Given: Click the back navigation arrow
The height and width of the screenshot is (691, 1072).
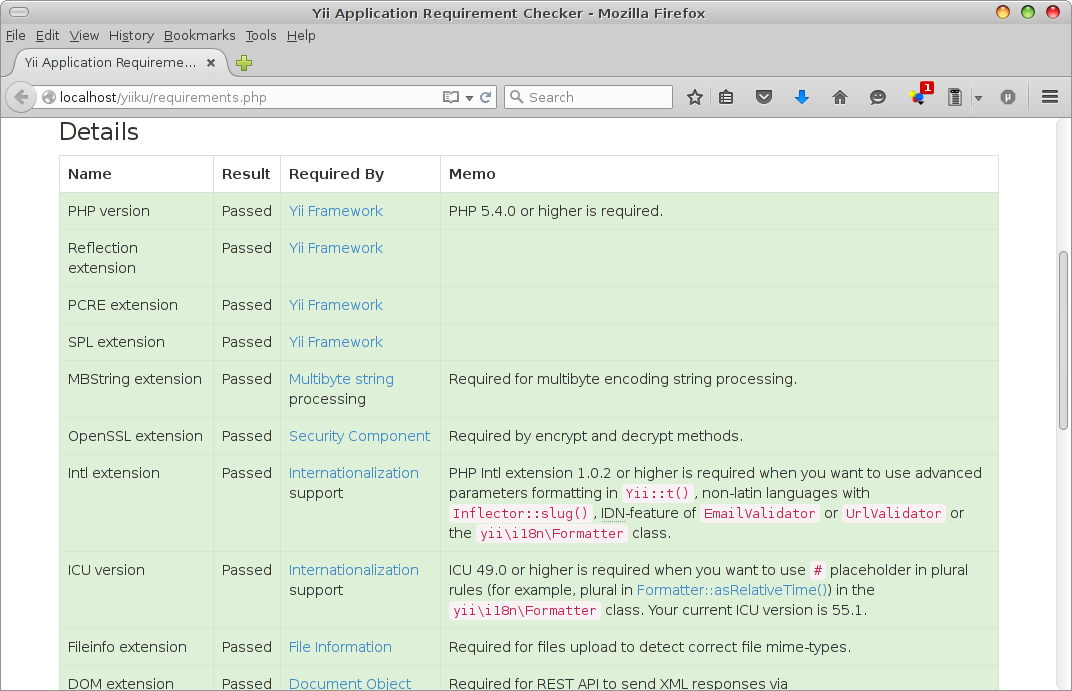Looking at the screenshot, I should (21, 97).
